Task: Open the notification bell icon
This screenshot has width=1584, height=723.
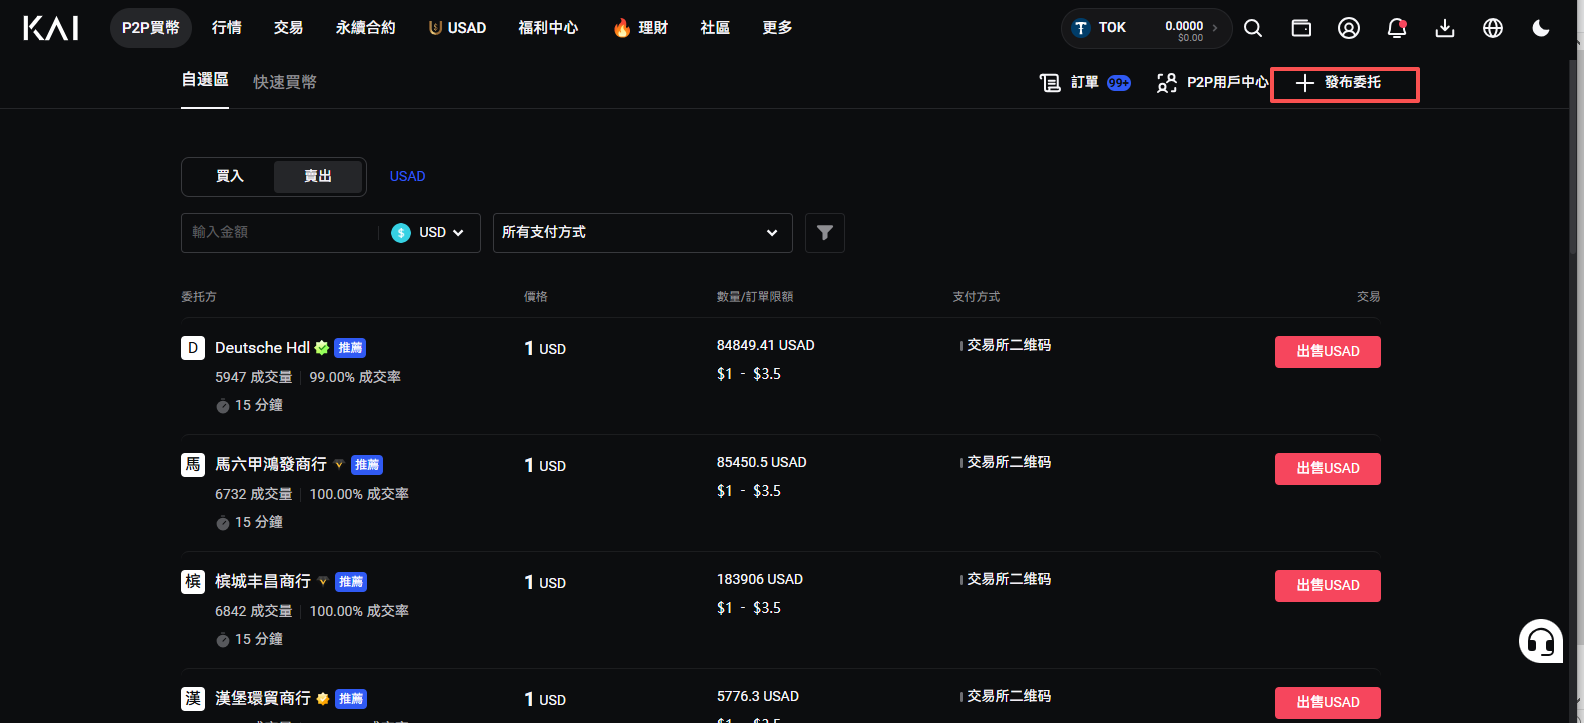Action: [x=1397, y=28]
